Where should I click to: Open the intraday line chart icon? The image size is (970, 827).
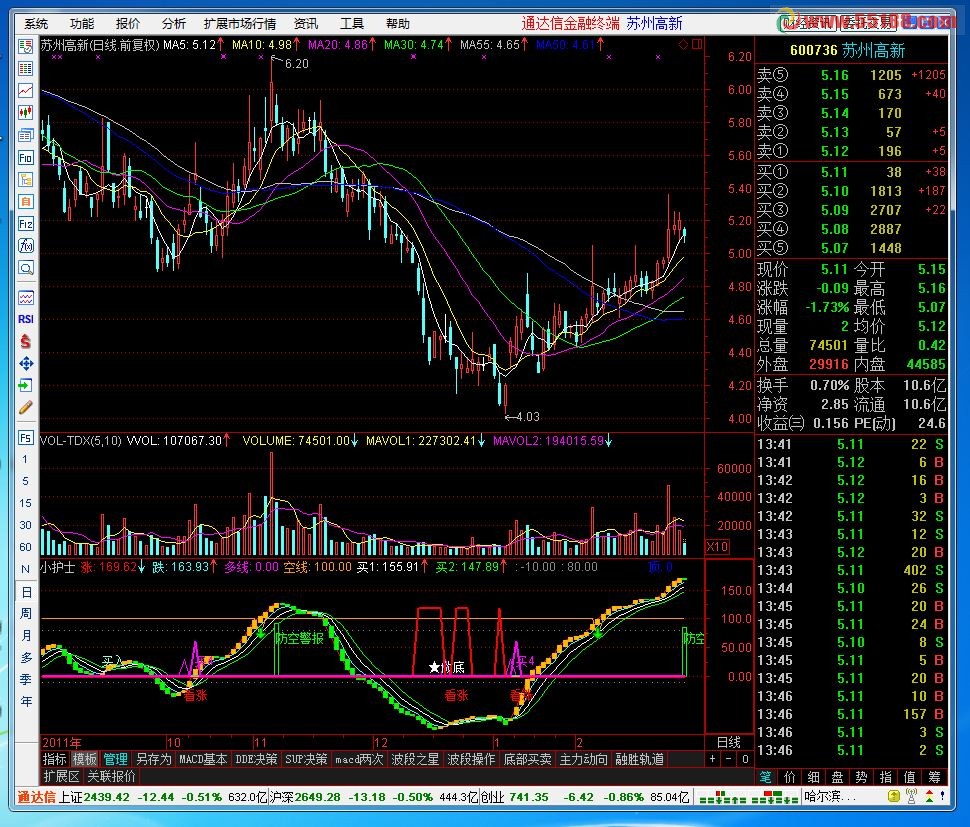[x=25, y=91]
